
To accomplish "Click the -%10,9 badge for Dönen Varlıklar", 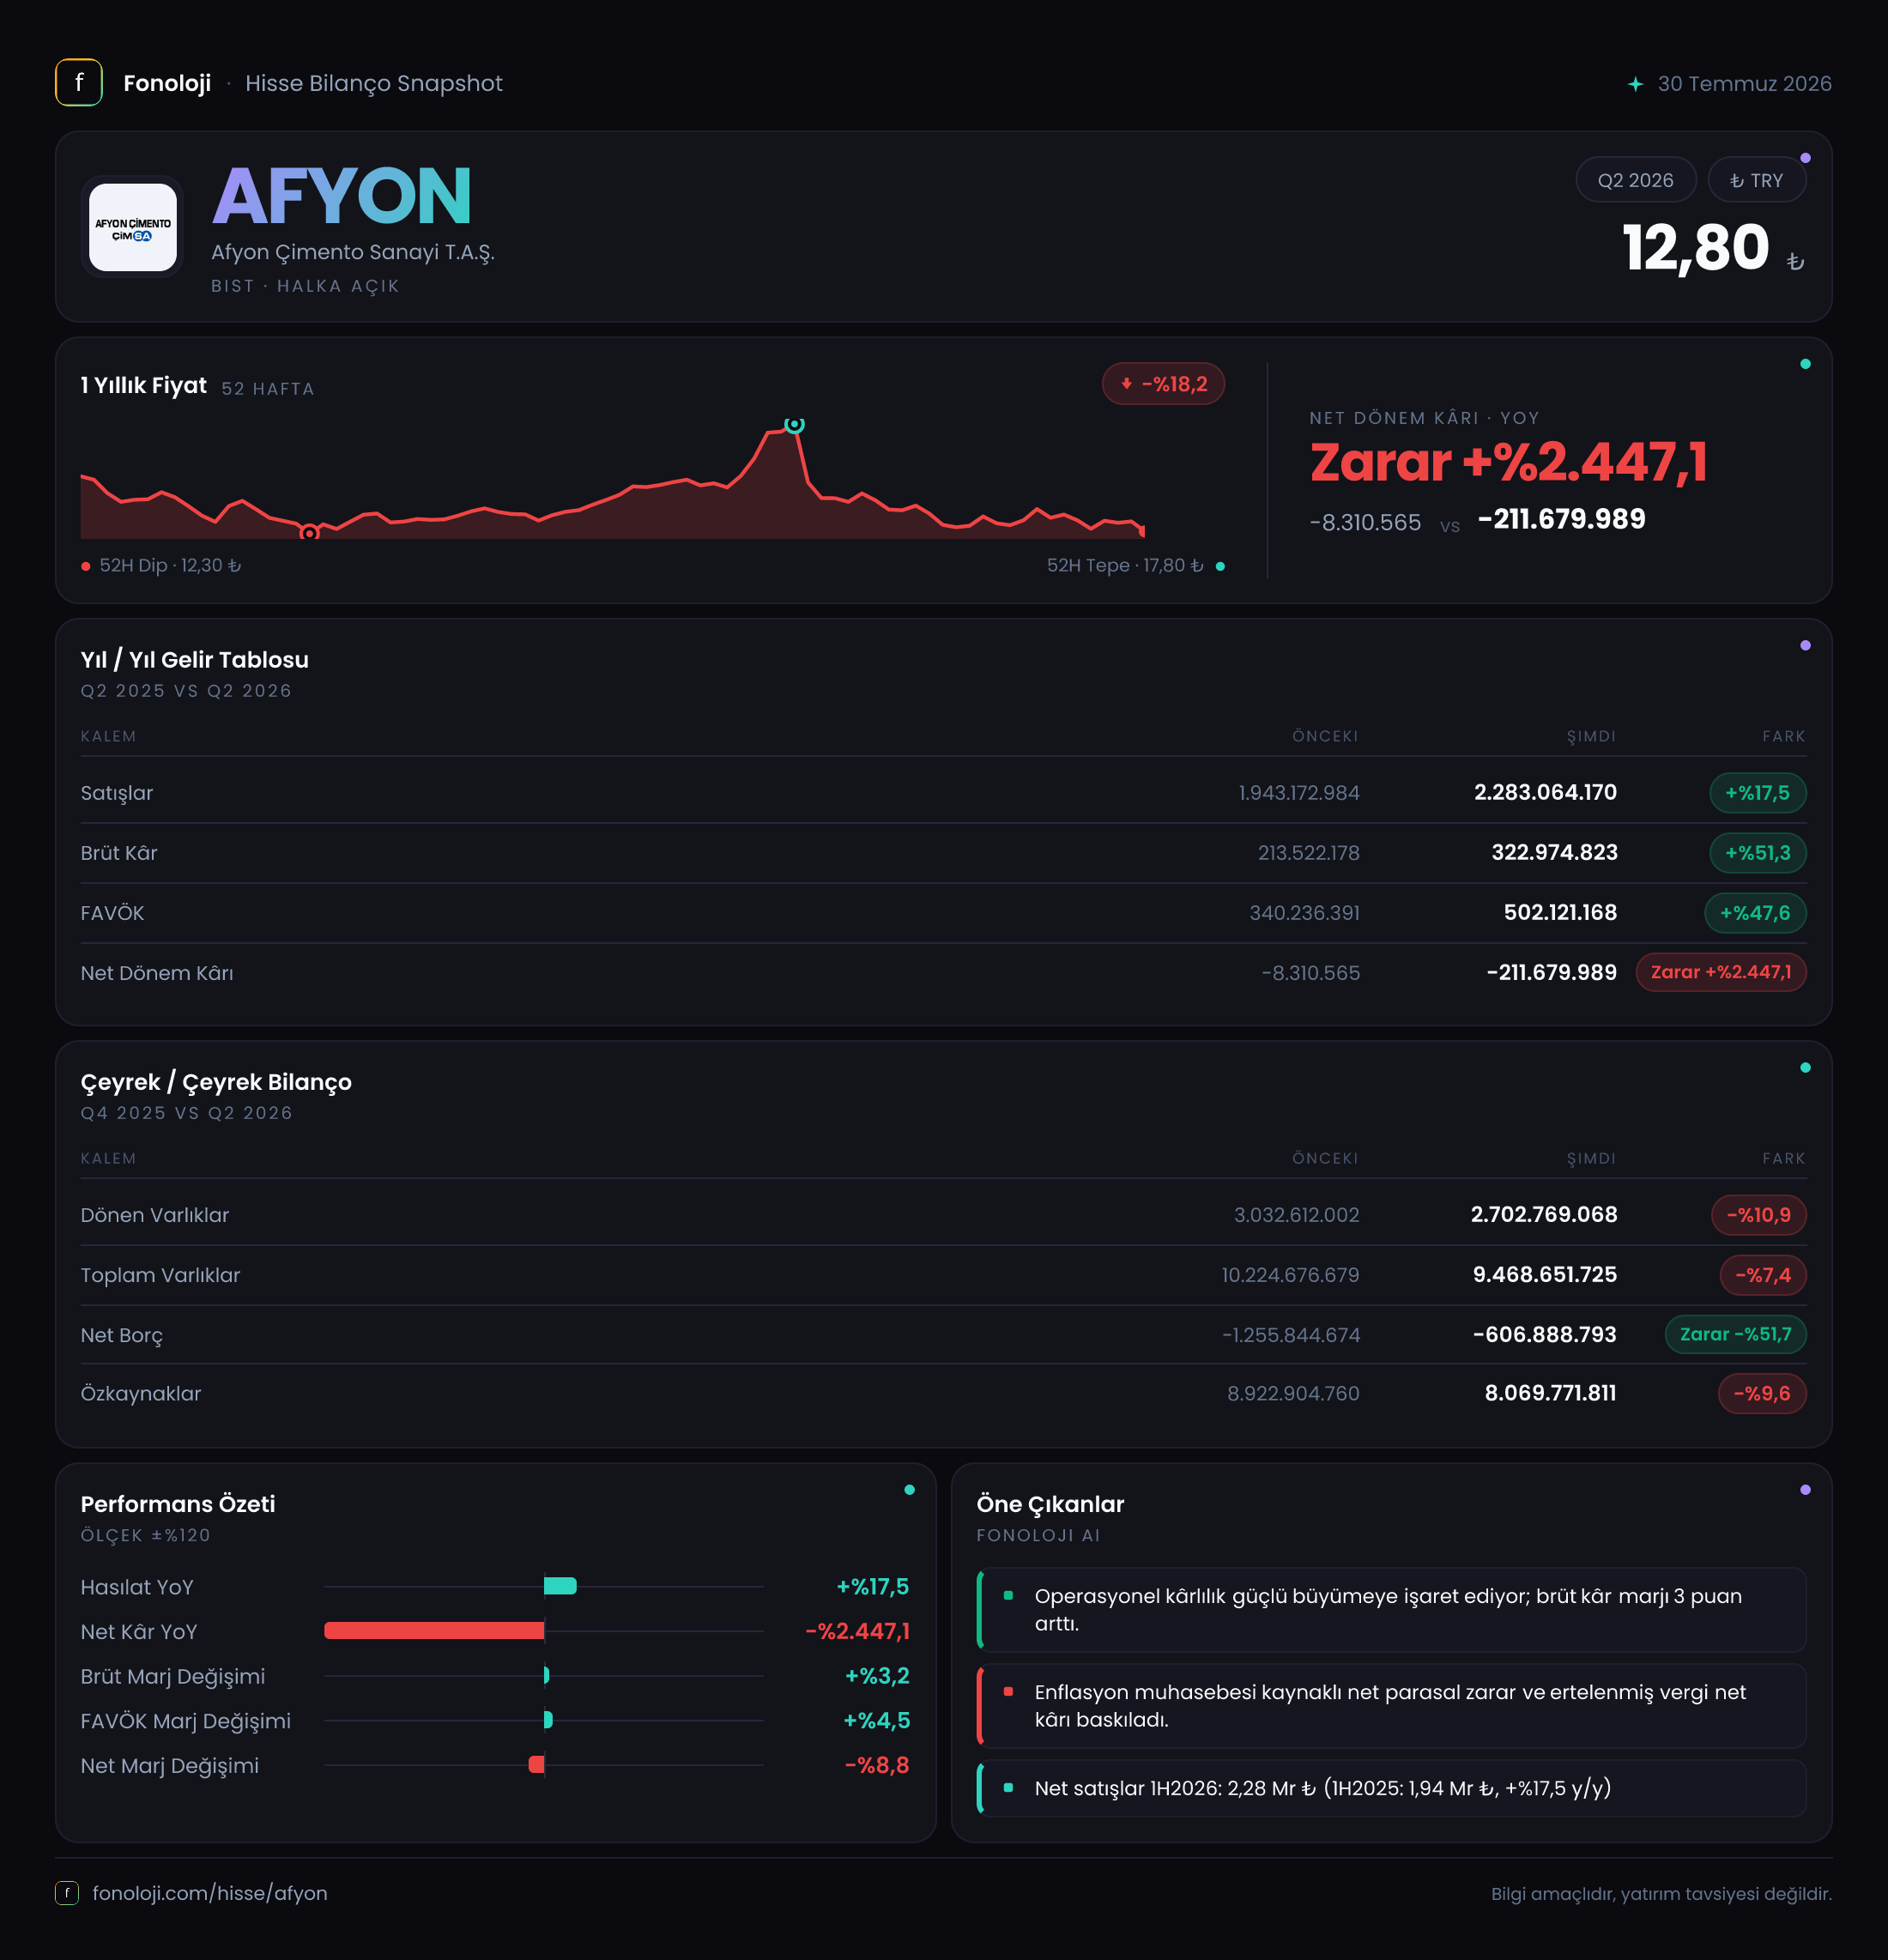I will (x=1759, y=1215).
